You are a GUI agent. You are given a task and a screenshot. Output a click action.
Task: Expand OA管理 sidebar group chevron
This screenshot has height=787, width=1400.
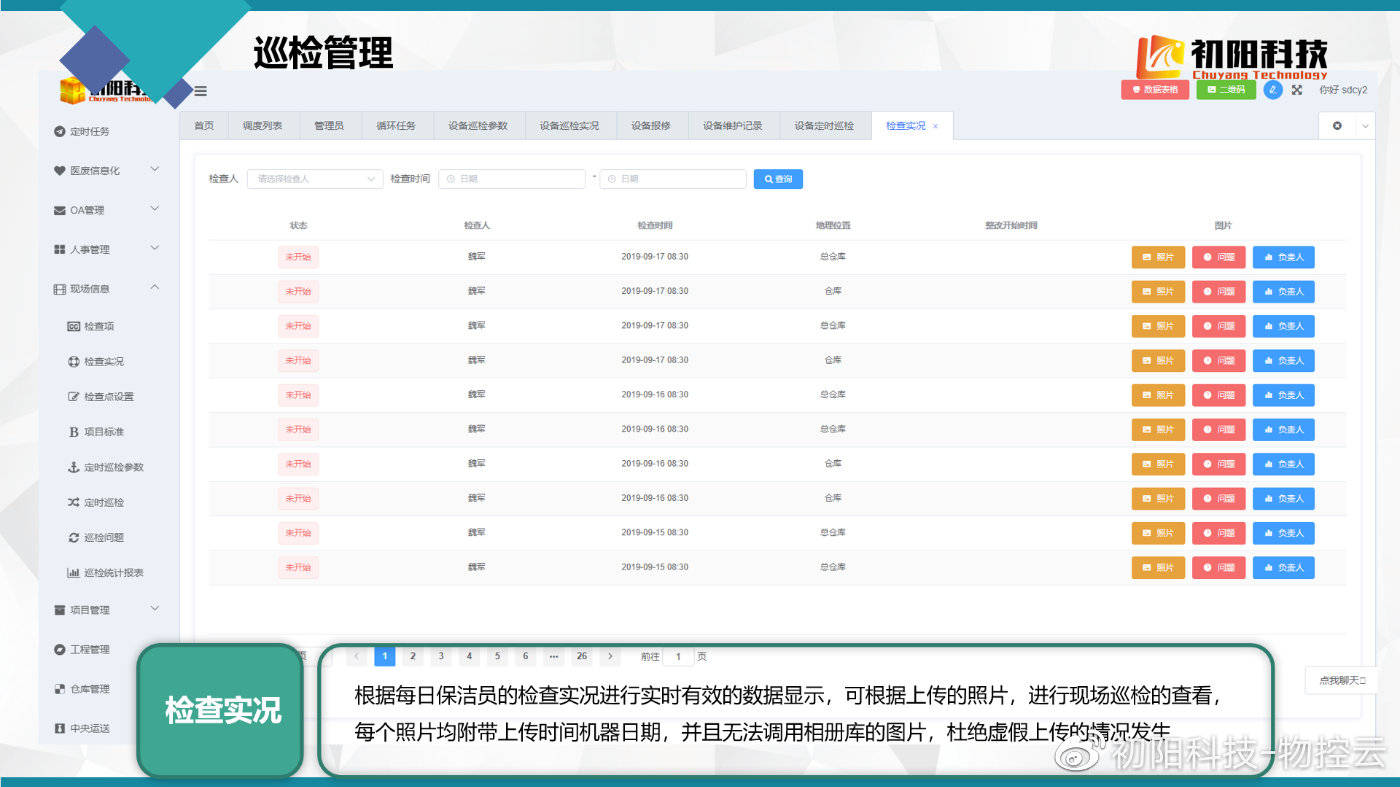coord(154,208)
